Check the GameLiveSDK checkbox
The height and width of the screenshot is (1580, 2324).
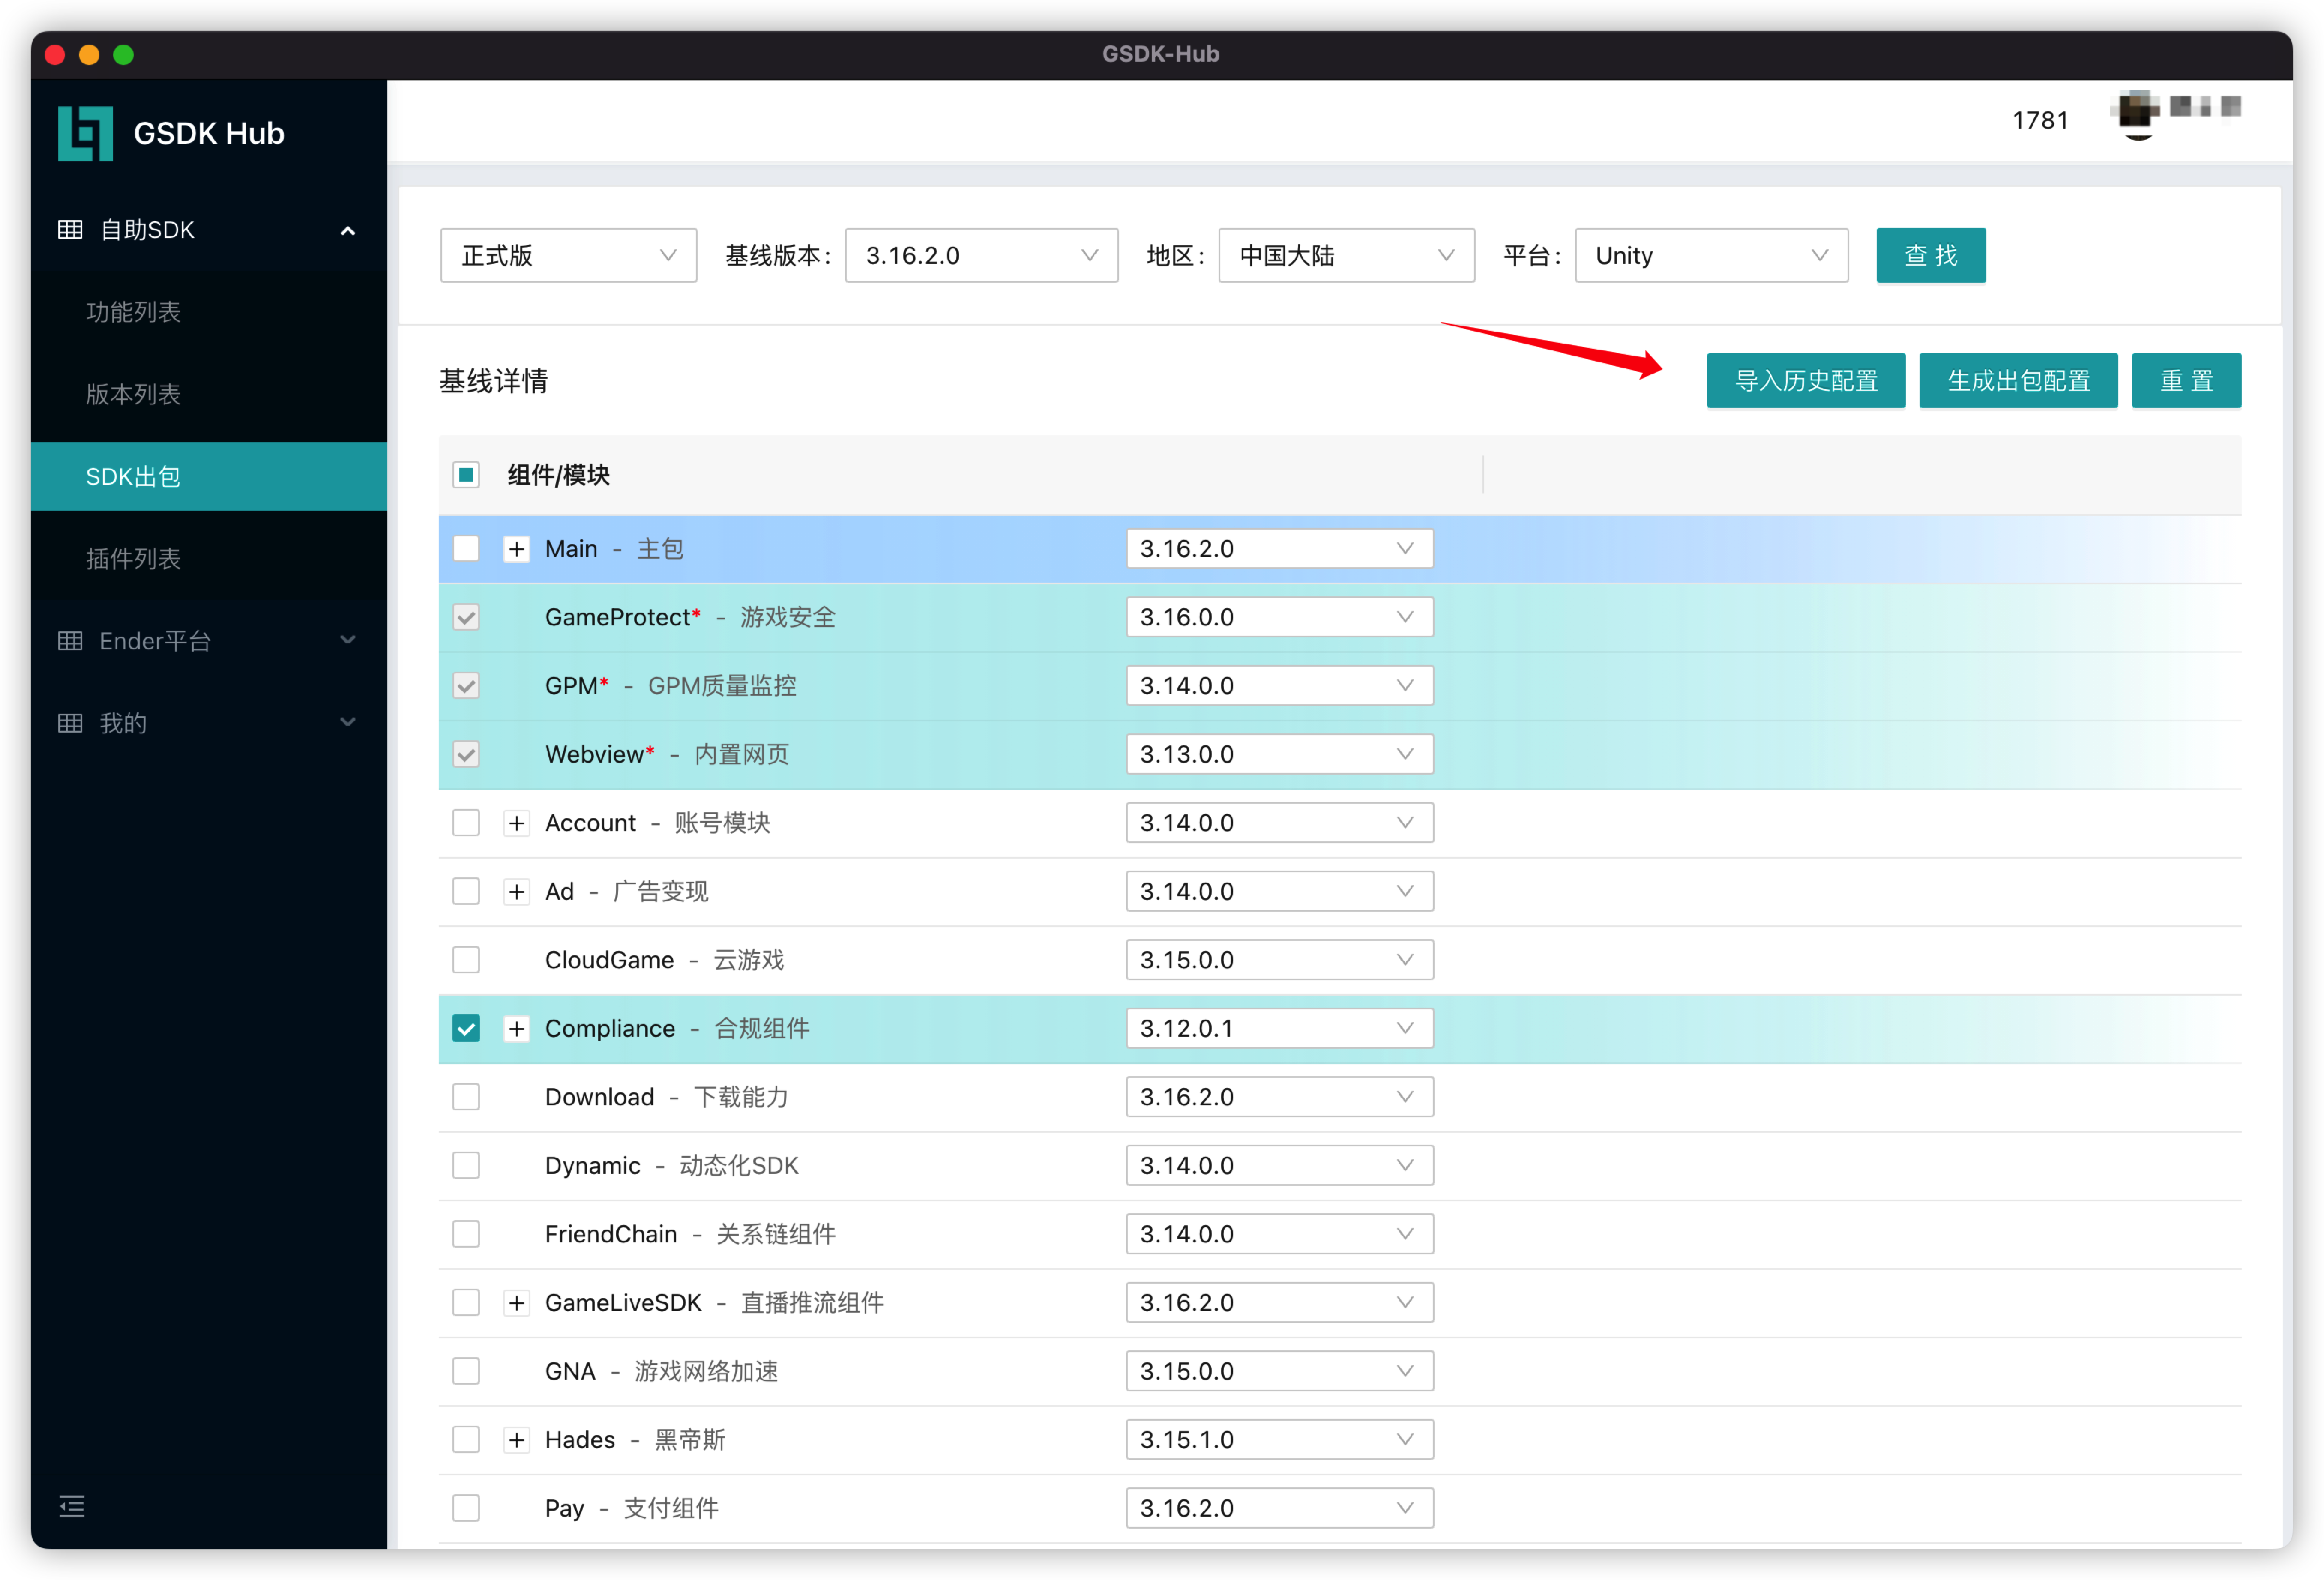pos(466,1302)
